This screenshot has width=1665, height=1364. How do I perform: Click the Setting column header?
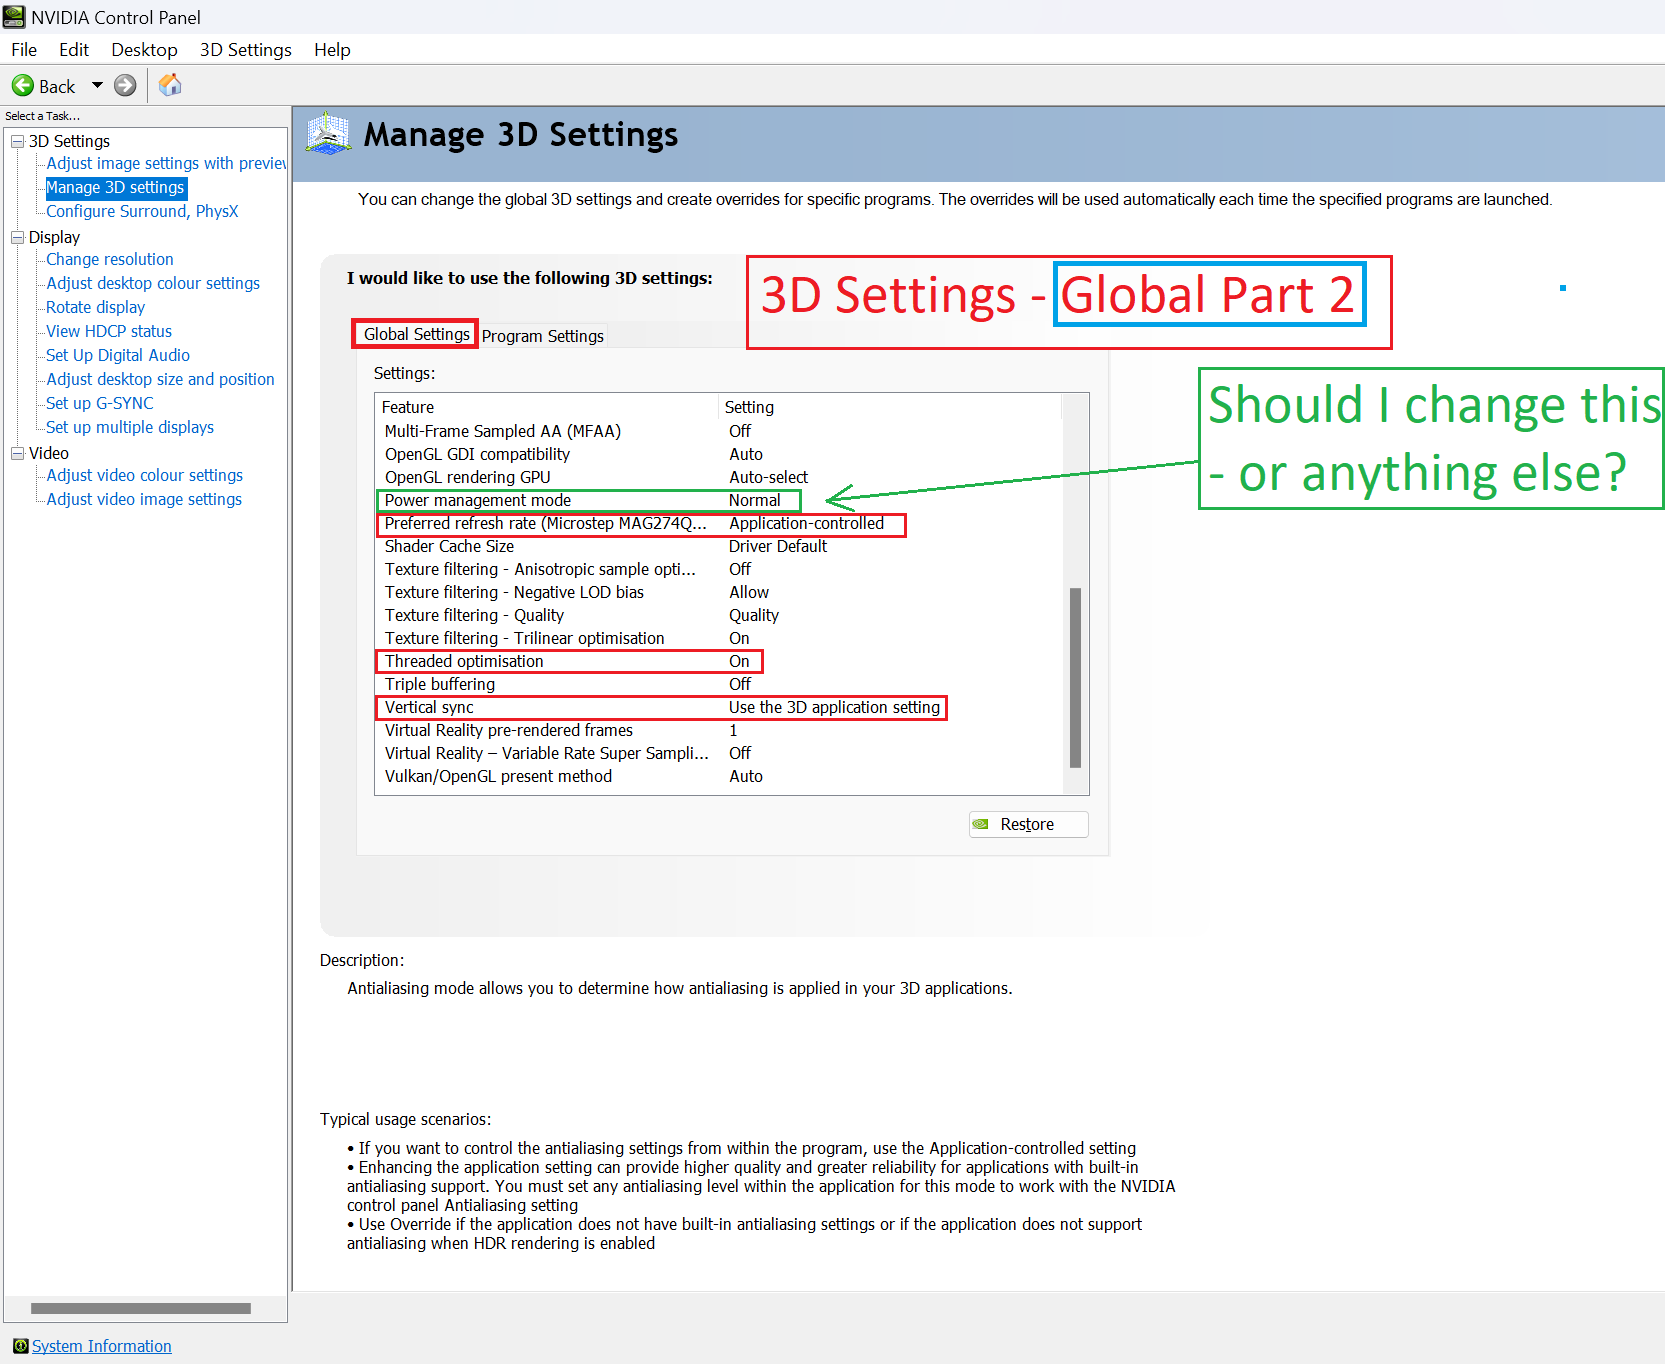pyautogui.click(x=890, y=407)
